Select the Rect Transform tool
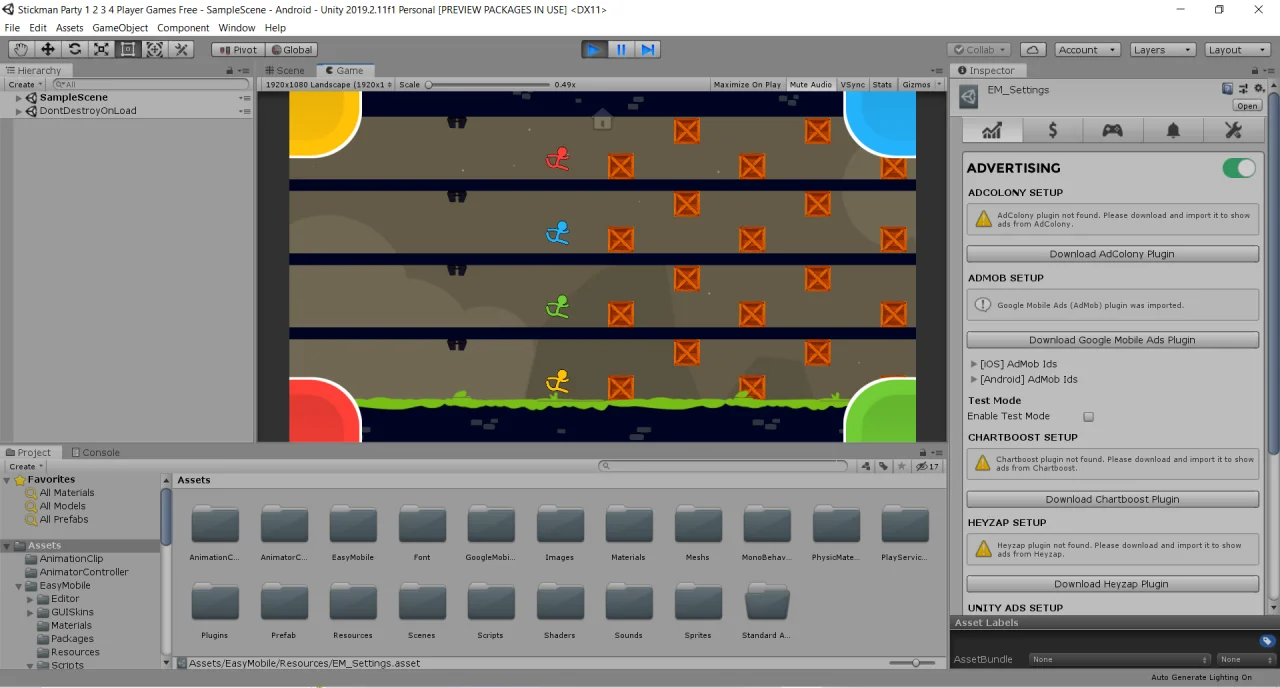The height and width of the screenshot is (688, 1280). tap(128, 49)
